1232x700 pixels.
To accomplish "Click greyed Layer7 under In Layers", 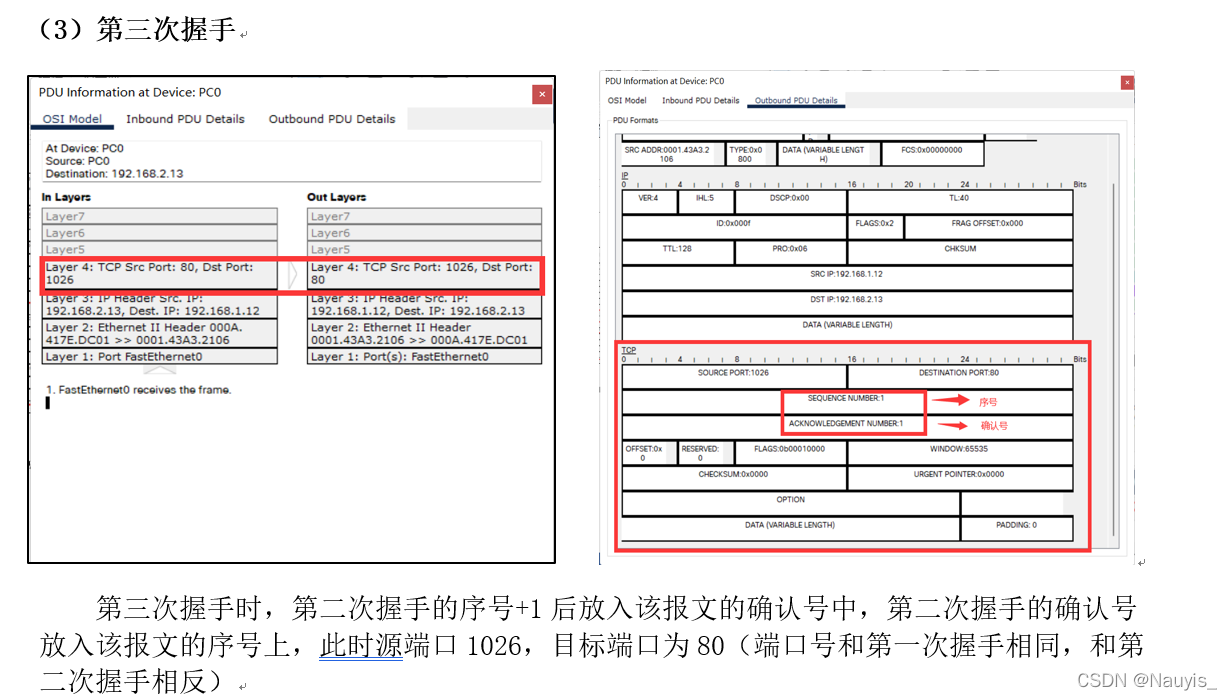I will [x=160, y=216].
